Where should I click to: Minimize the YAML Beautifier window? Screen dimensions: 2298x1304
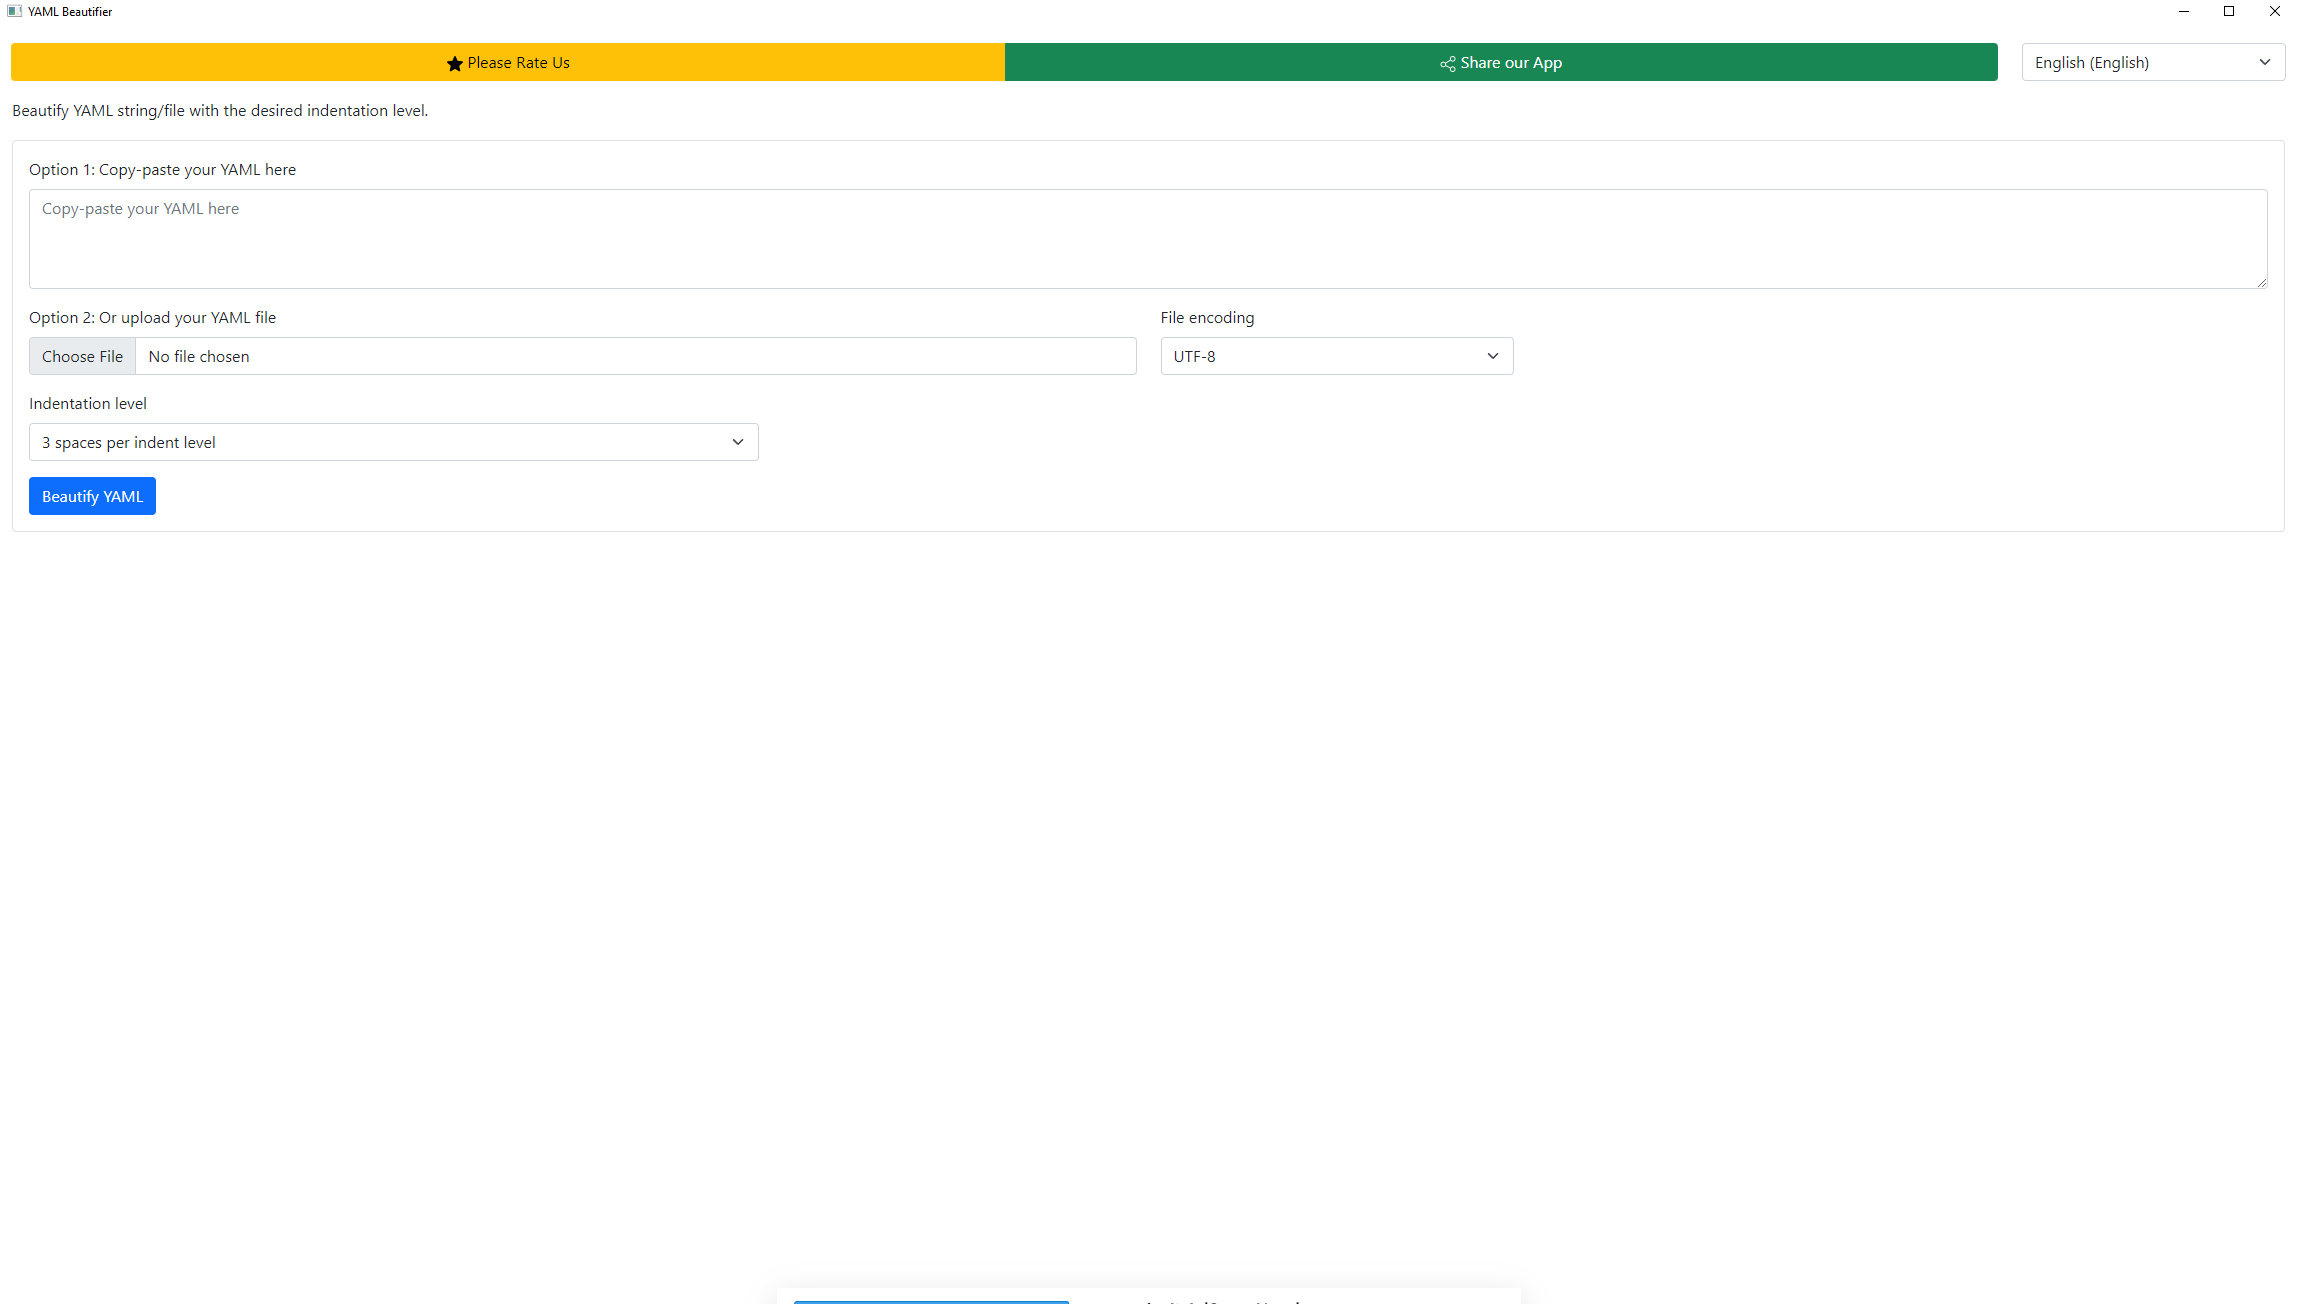2183,11
